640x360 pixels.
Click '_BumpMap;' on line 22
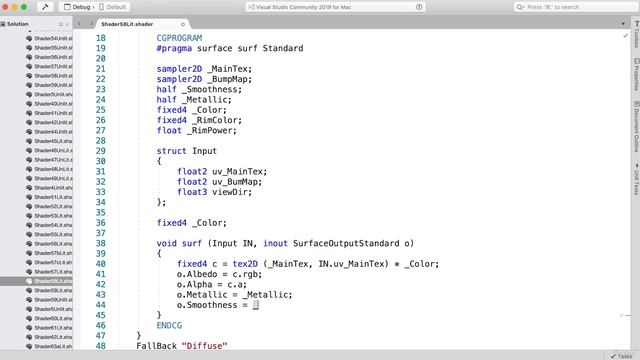(x=230, y=79)
